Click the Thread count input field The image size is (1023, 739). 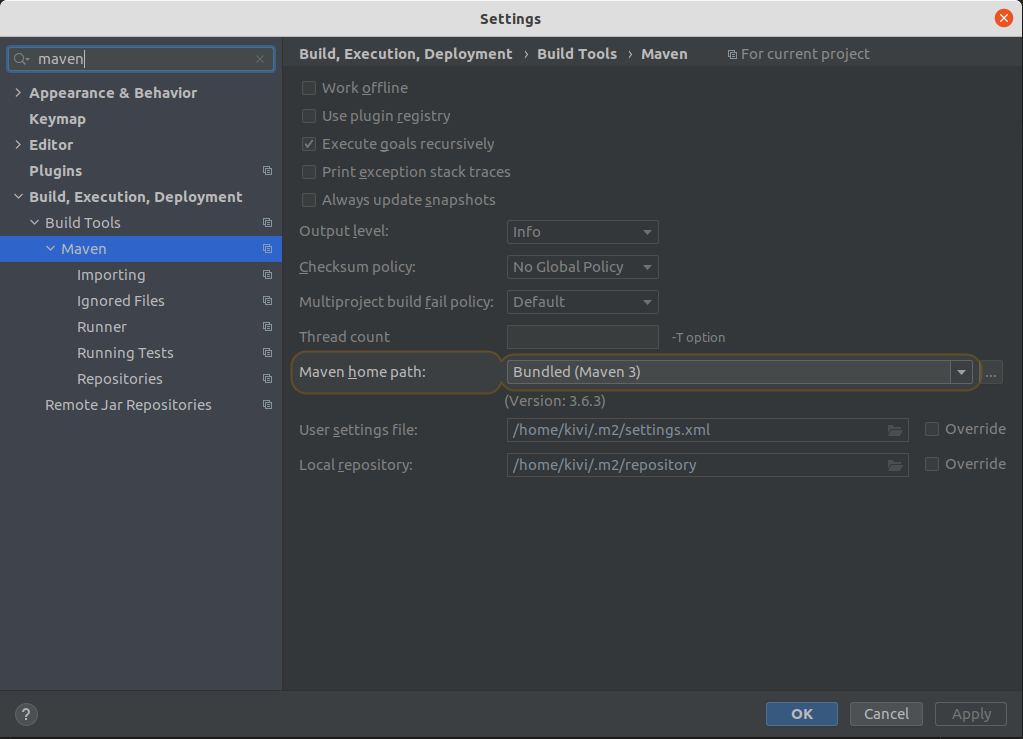(x=582, y=337)
